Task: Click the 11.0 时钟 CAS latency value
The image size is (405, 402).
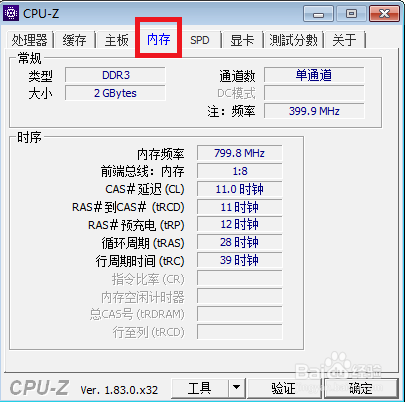Action: tap(240, 189)
